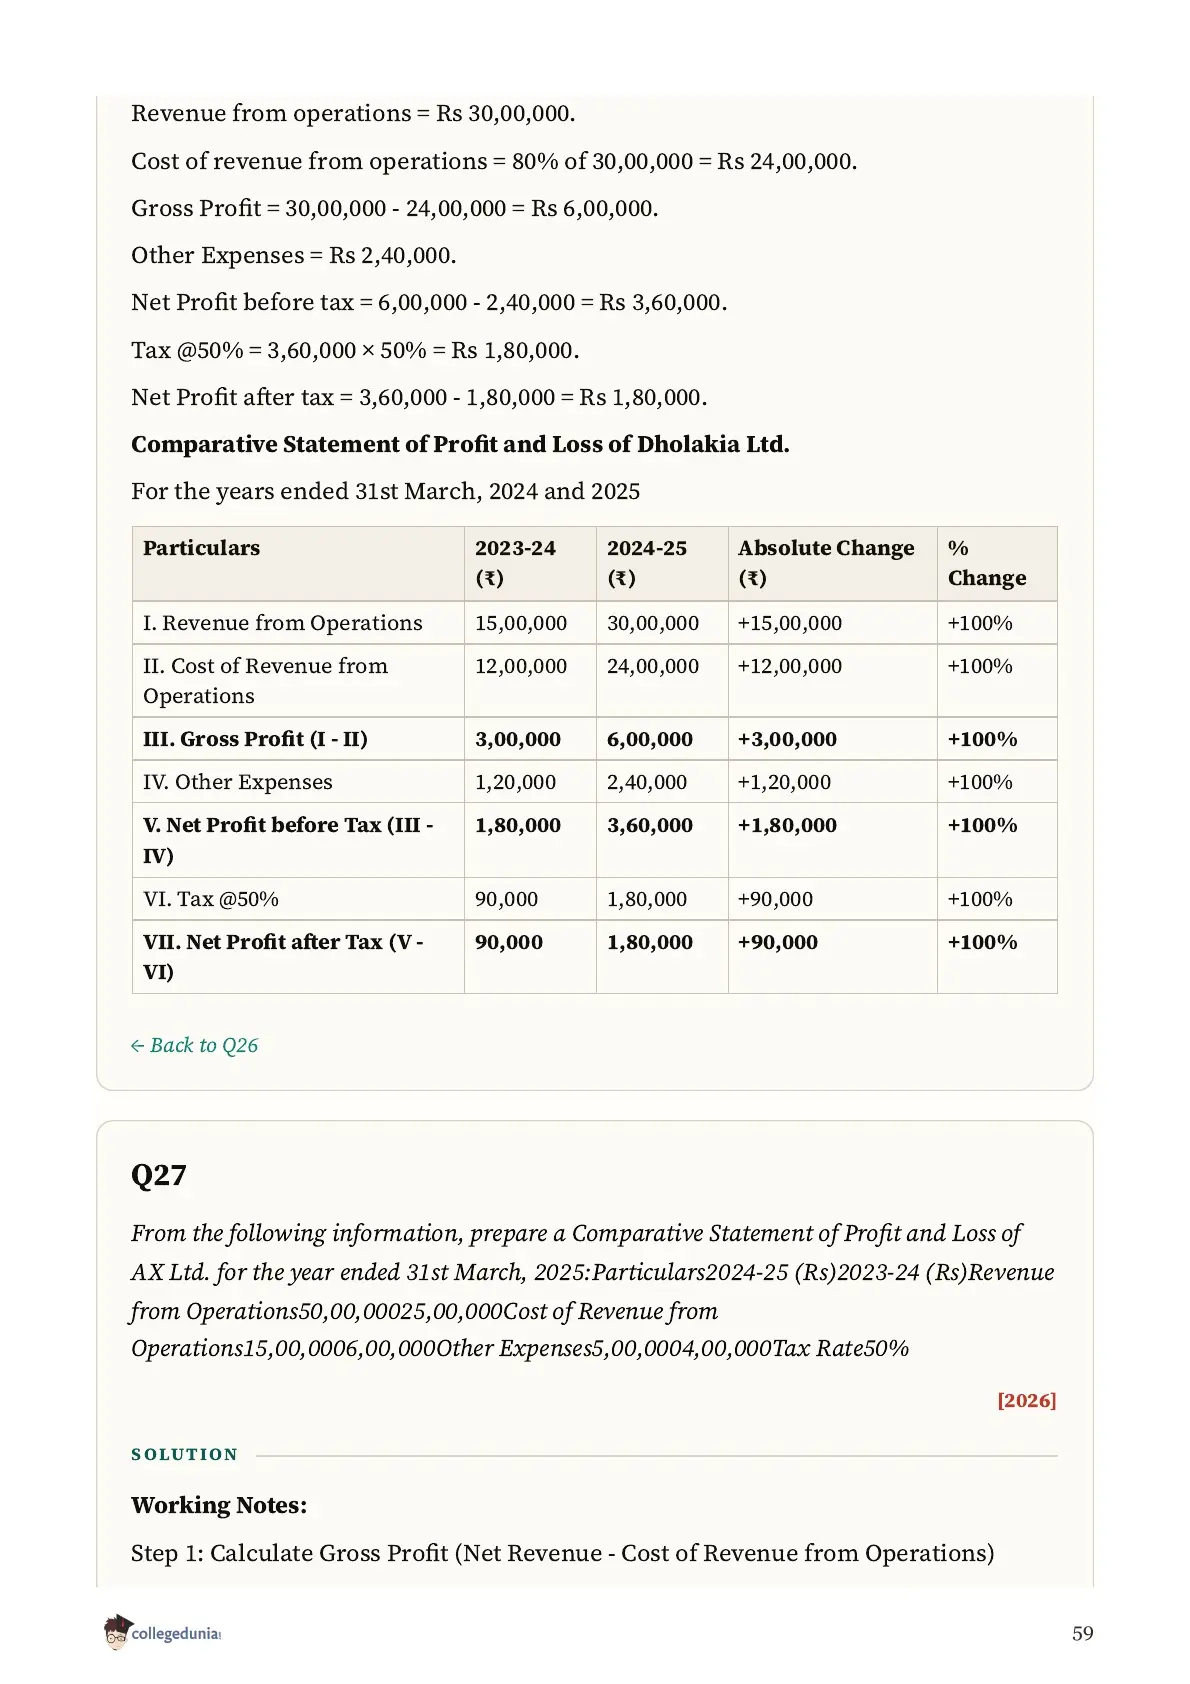This screenshot has height=1684, width=1190.
Task: Click the 'Working Notes:' heading
Action: click(219, 1505)
